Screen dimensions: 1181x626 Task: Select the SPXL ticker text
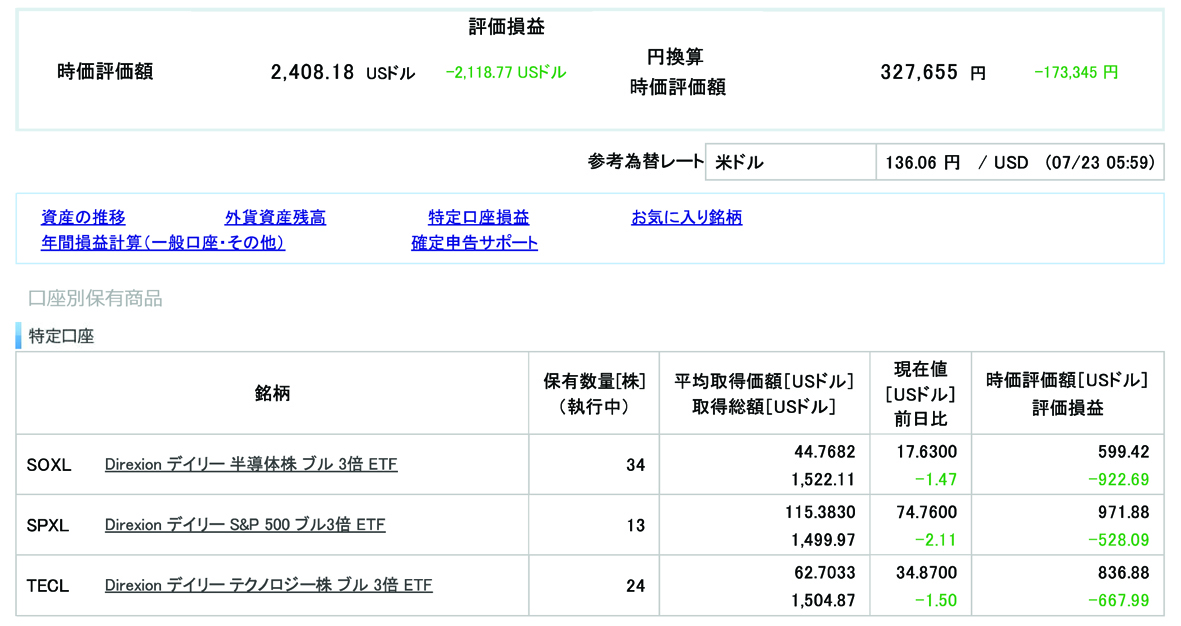47,526
